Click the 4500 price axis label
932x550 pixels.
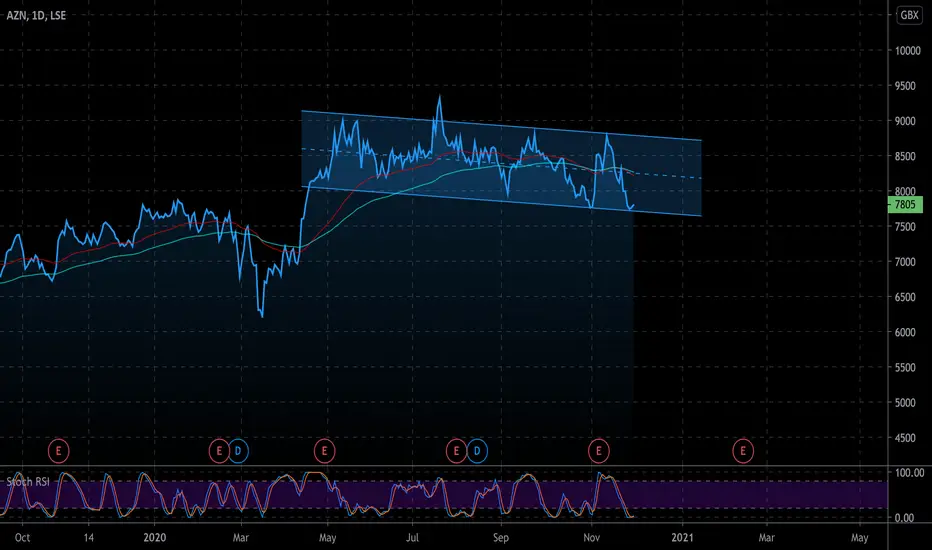click(905, 438)
